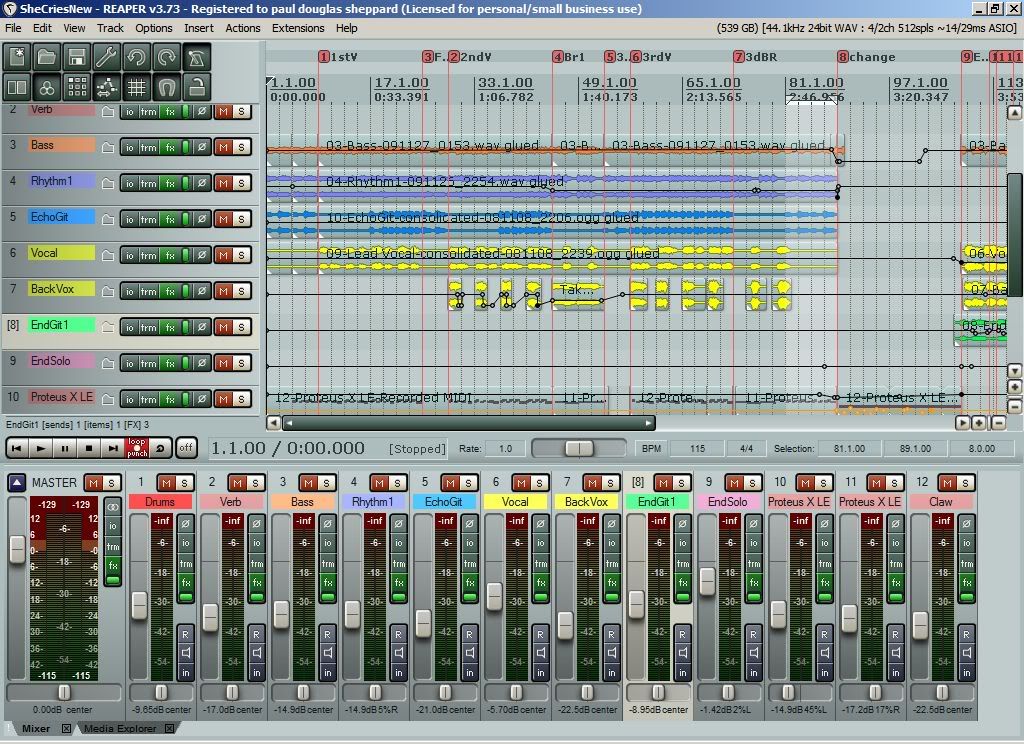Open the 4/4 time signature field

point(746,448)
